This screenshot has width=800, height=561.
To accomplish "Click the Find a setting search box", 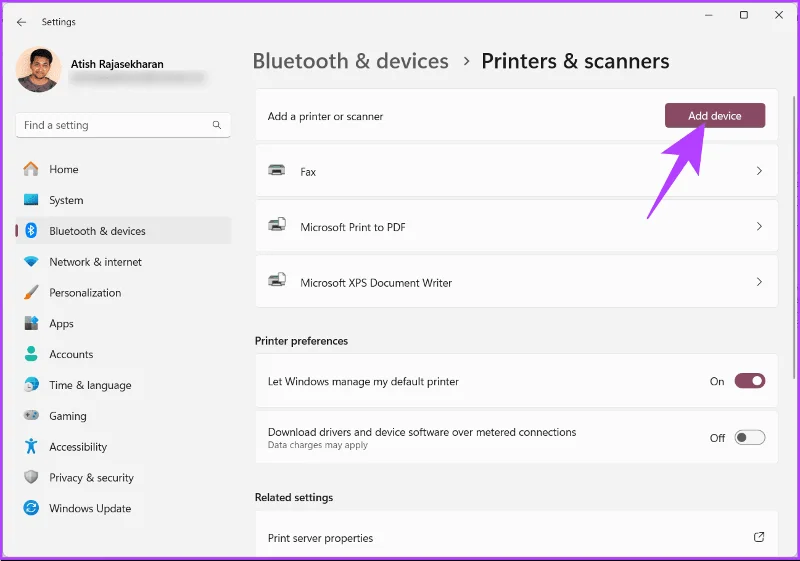I will 123,125.
